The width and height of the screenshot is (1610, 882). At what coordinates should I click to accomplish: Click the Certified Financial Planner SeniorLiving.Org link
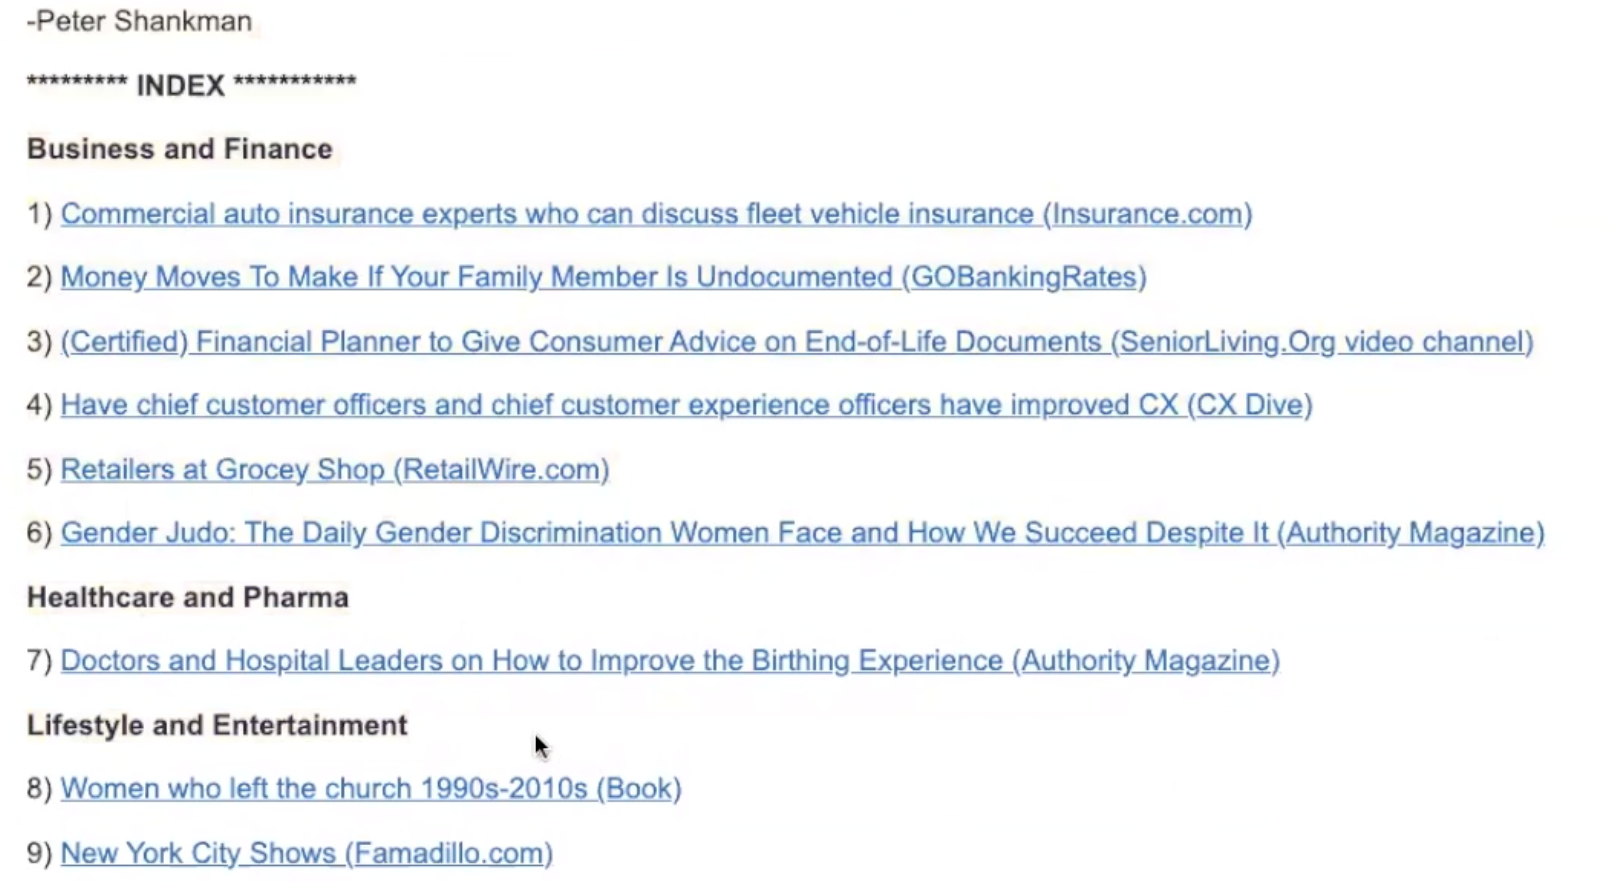coord(796,342)
